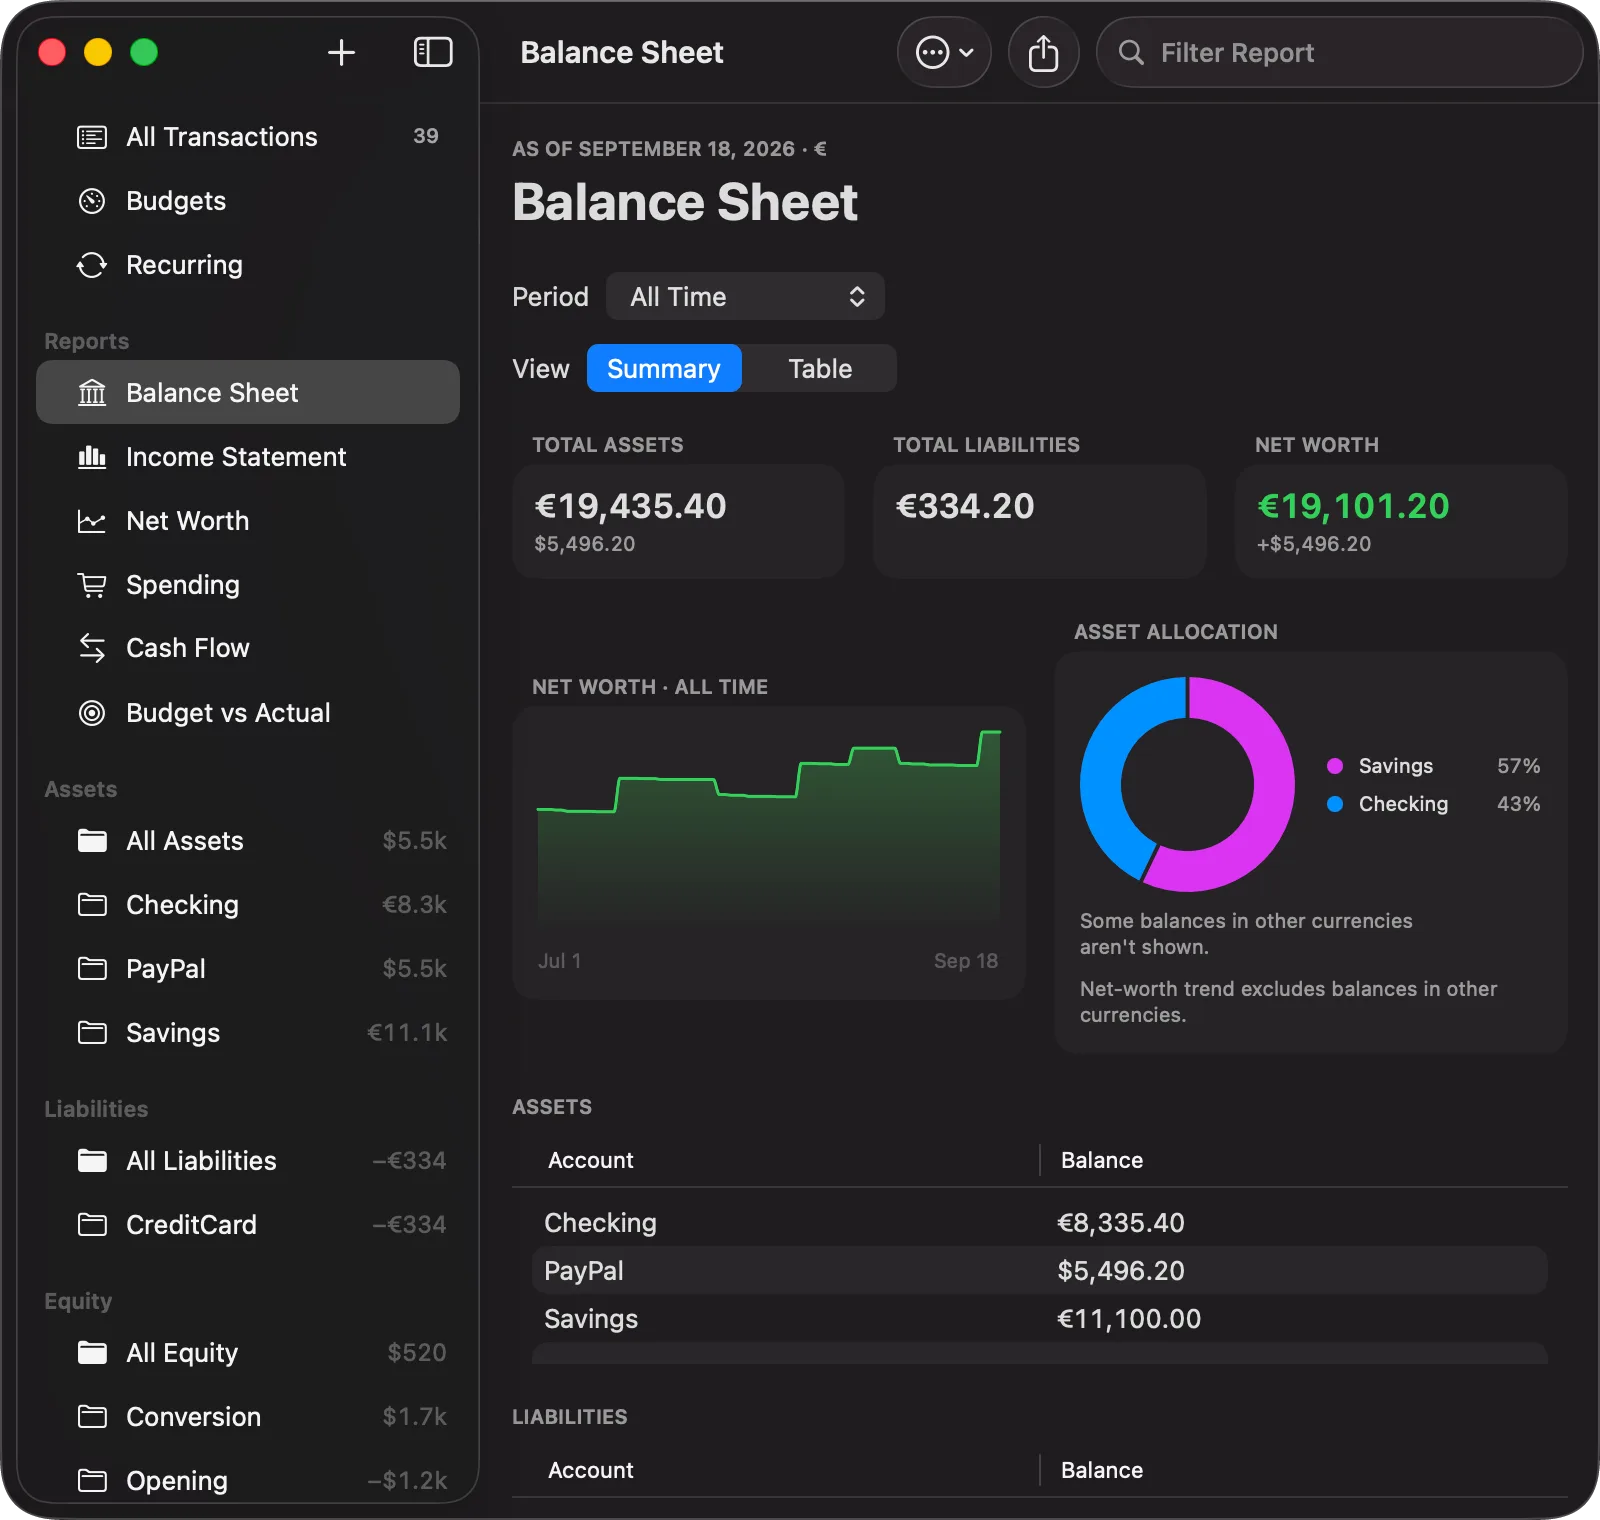Open the Income Statement report
The image size is (1600, 1520).
[248, 457]
